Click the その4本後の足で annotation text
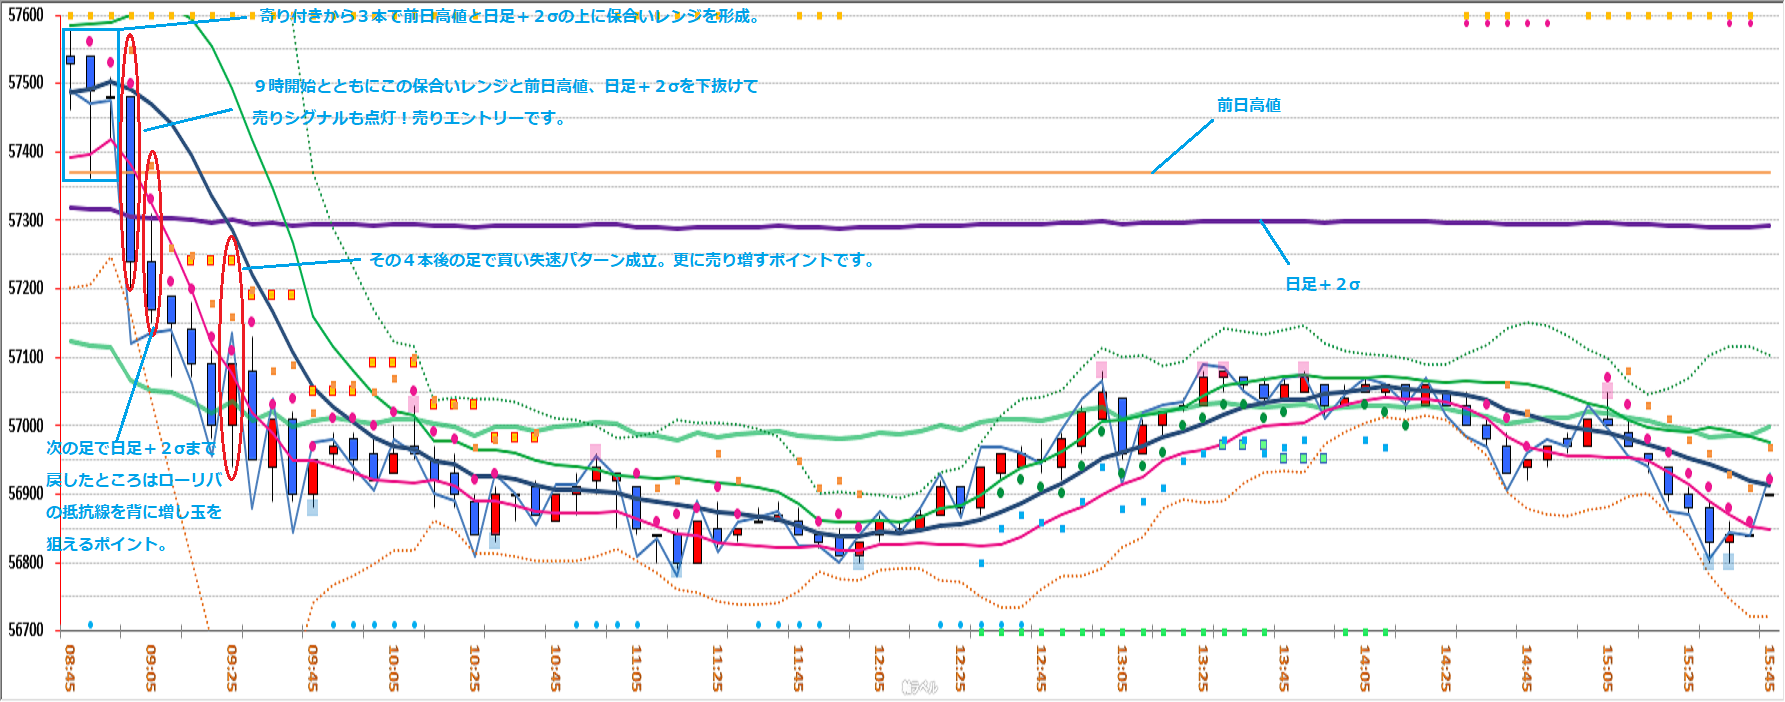Image resolution: width=1785 pixels, height=702 pixels. coord(623,260)
